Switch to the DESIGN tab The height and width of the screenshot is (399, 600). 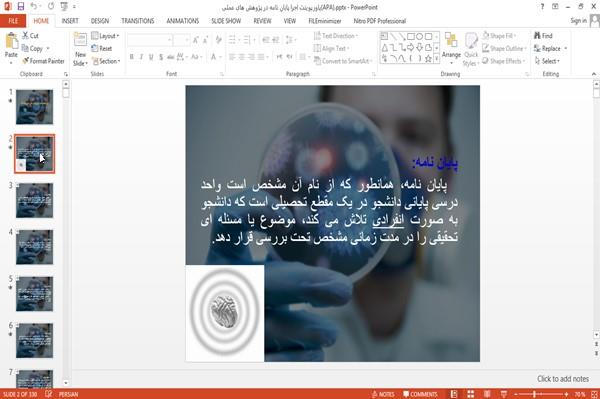click(100, 21)
